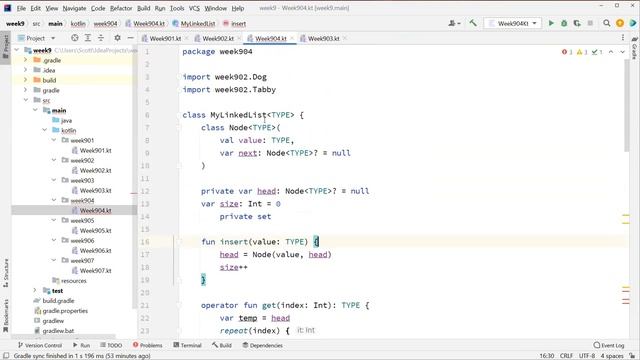Collapse the week901 package
The width and height of the screenshot is (640, 360).
pos(54,140)
